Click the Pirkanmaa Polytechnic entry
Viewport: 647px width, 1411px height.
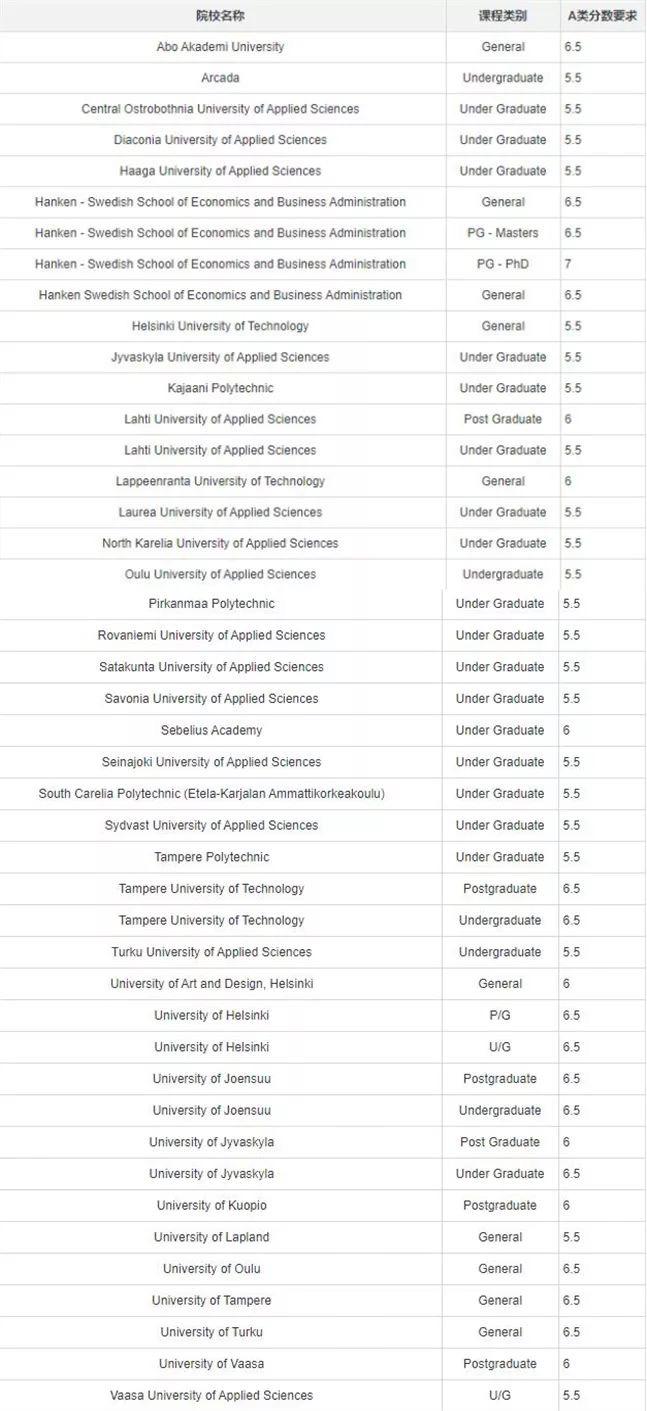pyautogui.click(x=211, y=604)
